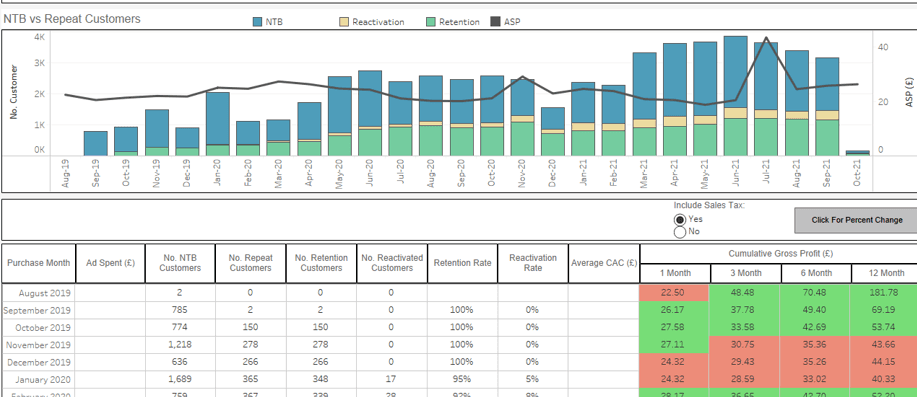Click NTB customers value 1,218
The image size is (917, 397).
point(180,344)
